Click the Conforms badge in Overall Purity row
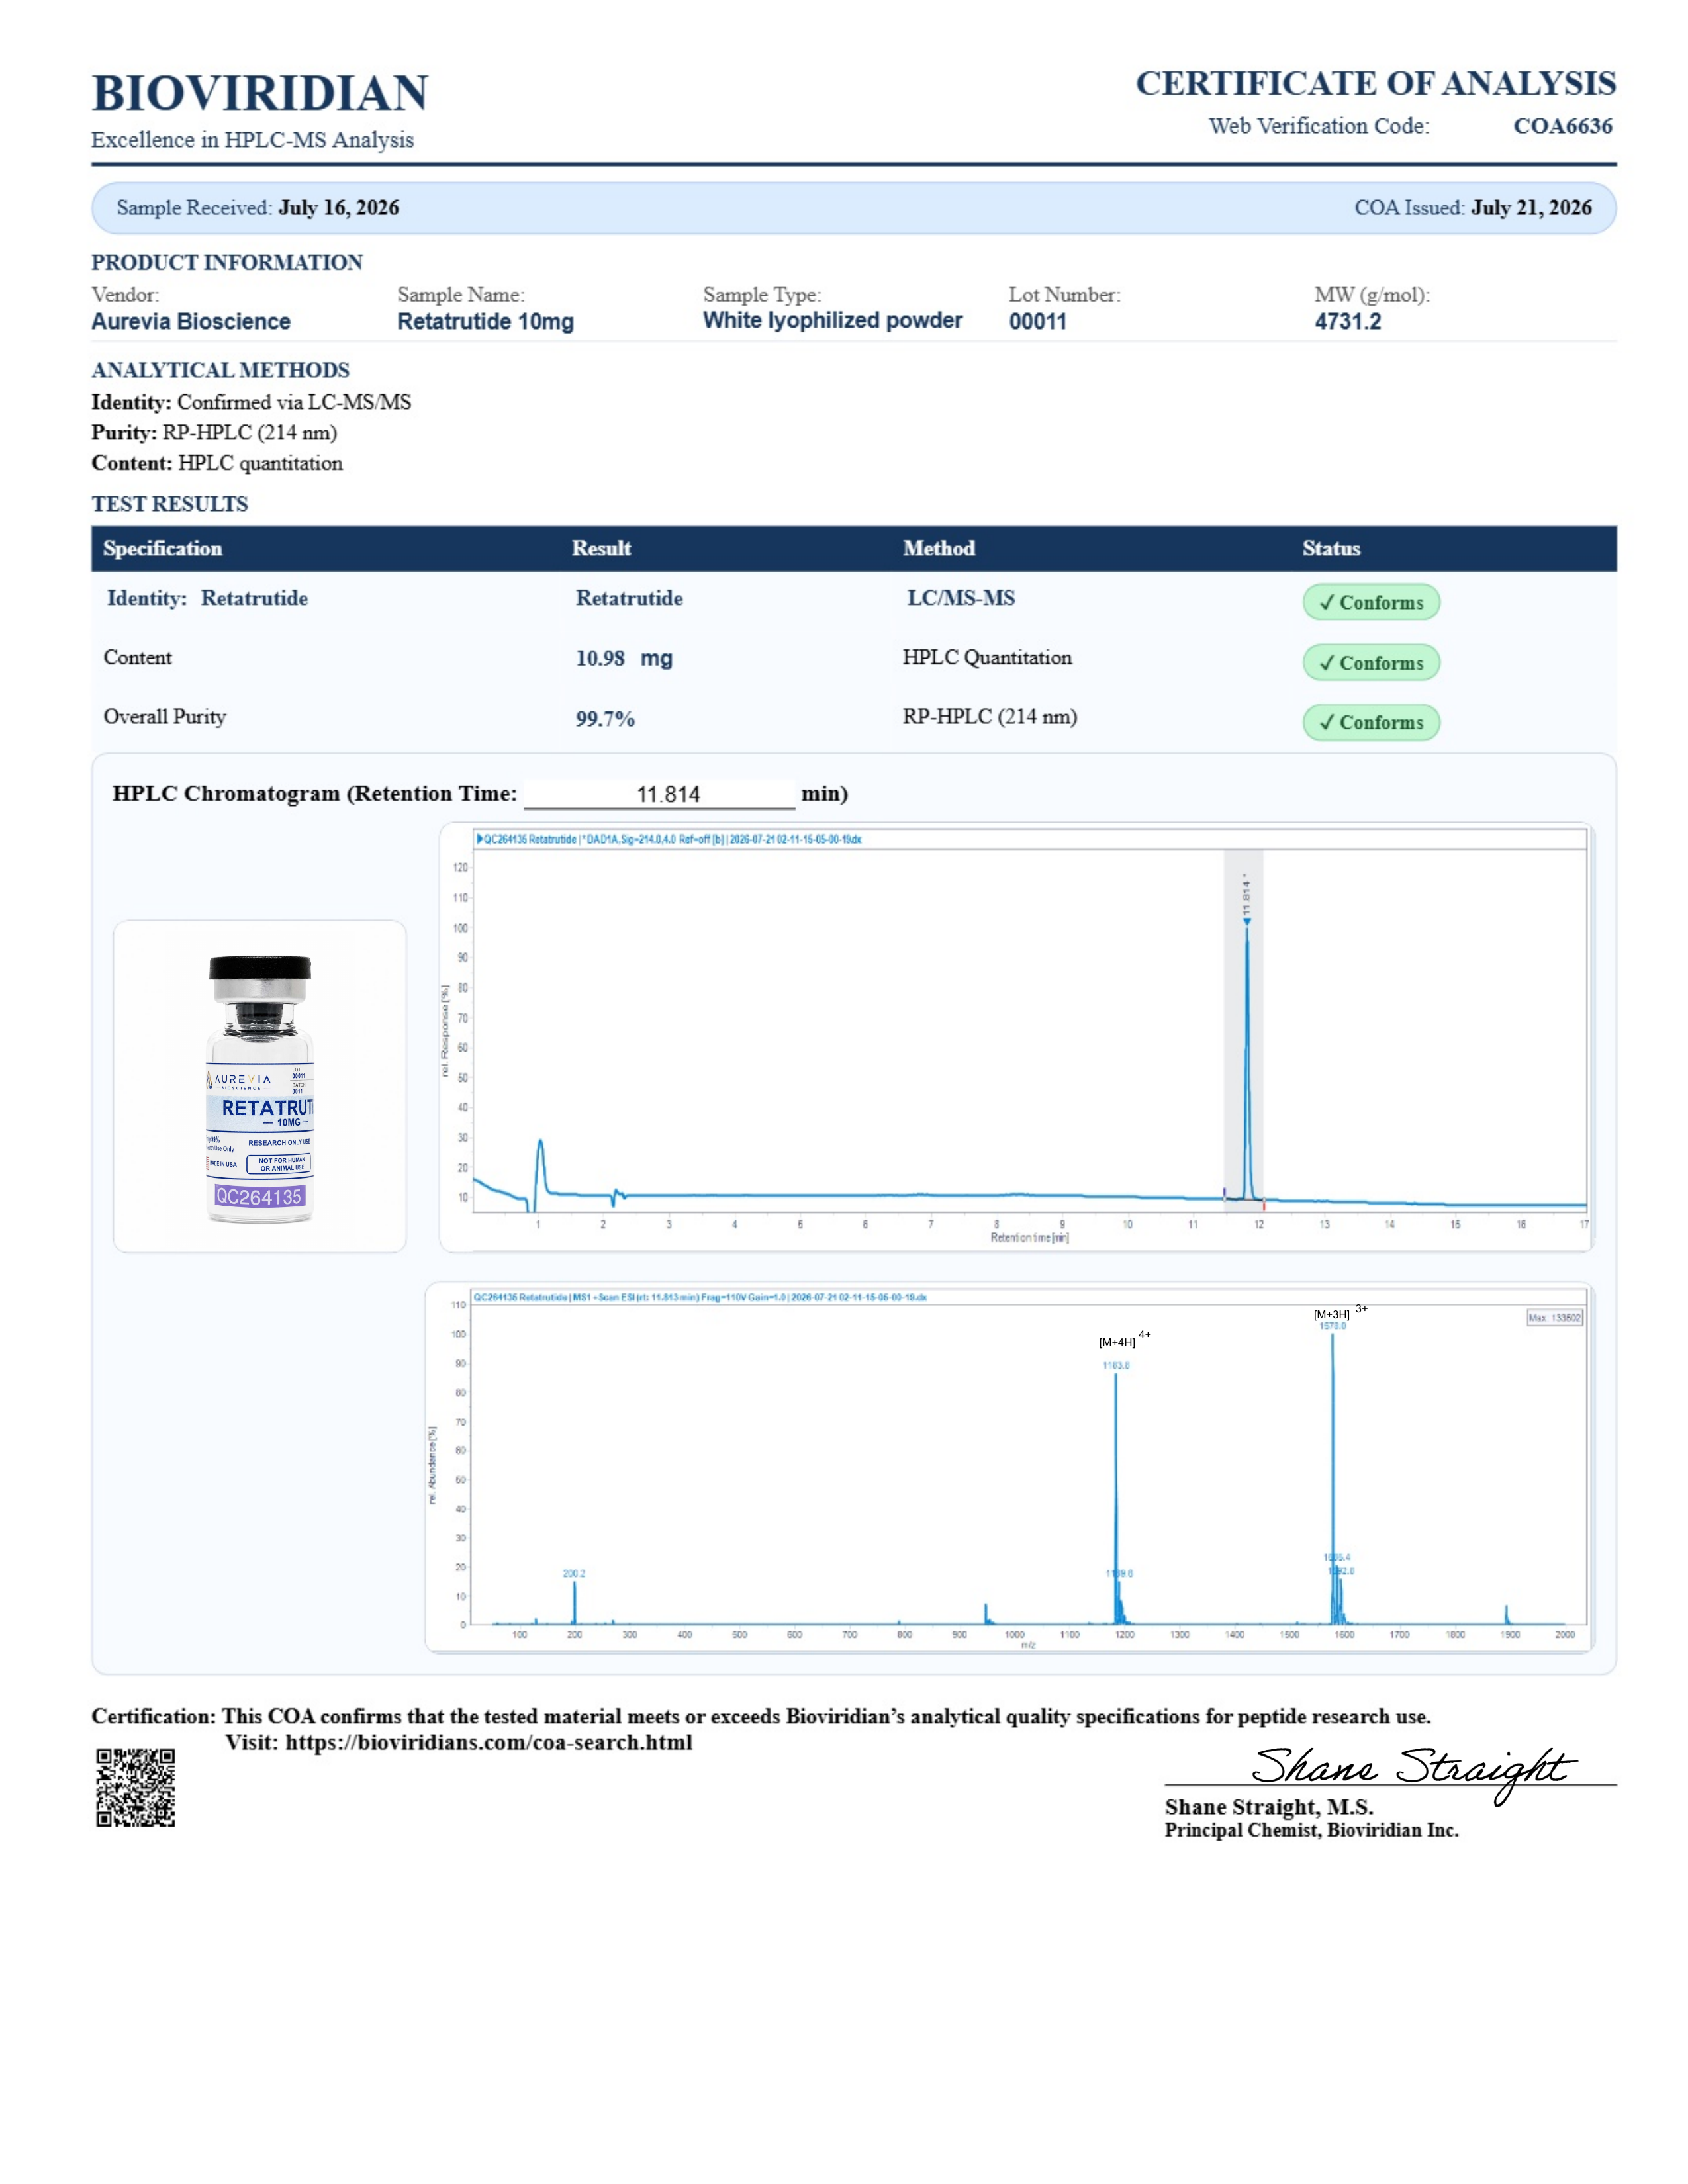The height and width of the screenshot is (2184, 1688). (1371, 722)
